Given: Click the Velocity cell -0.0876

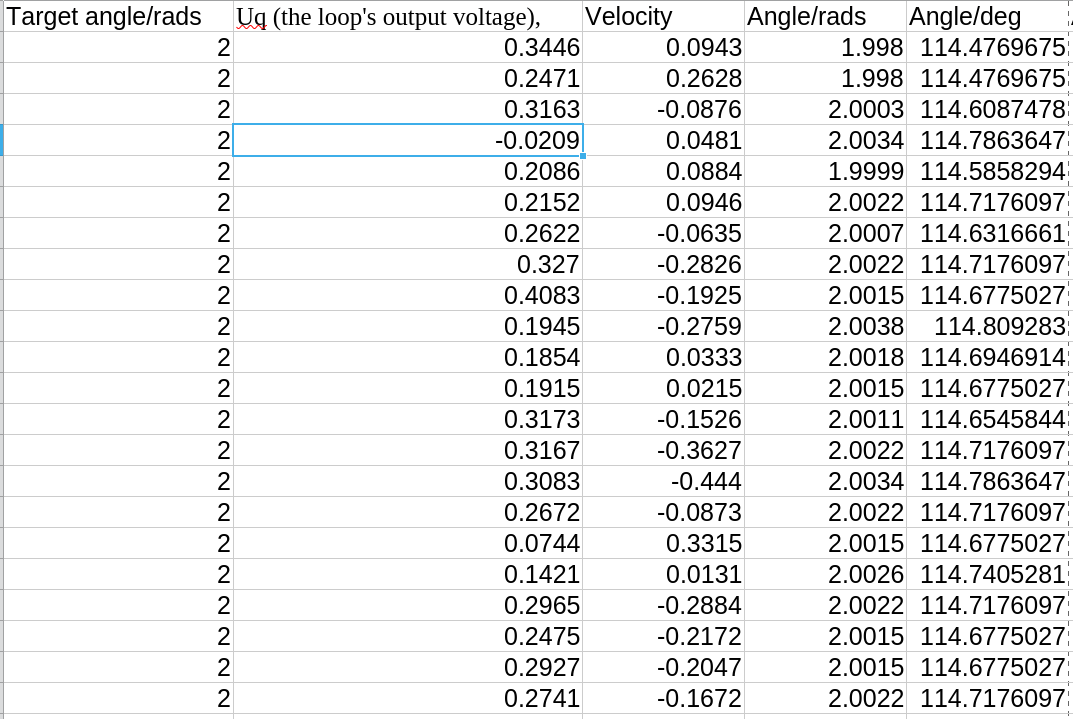Looking at the screenshot, I should [663, 109].
